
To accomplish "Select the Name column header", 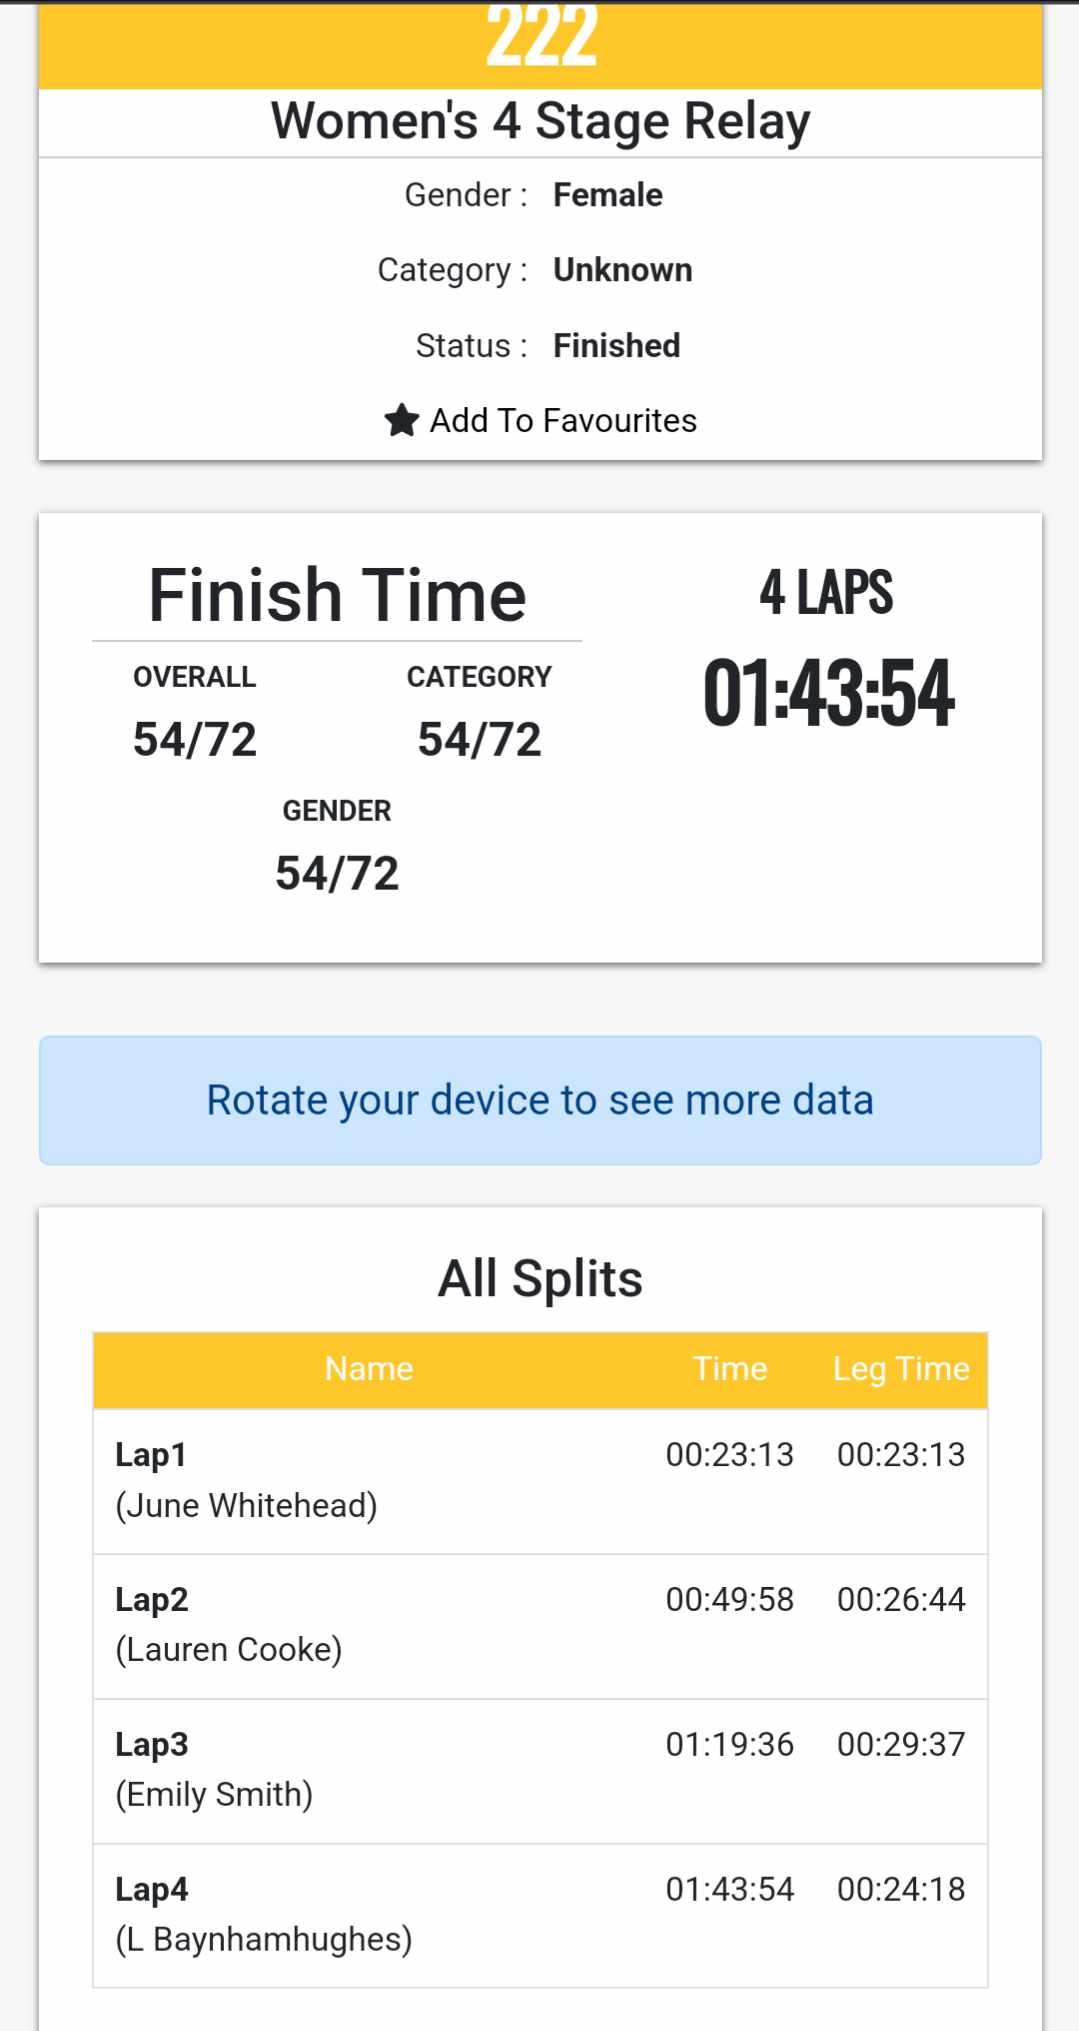I will (x=369, y=1369).
